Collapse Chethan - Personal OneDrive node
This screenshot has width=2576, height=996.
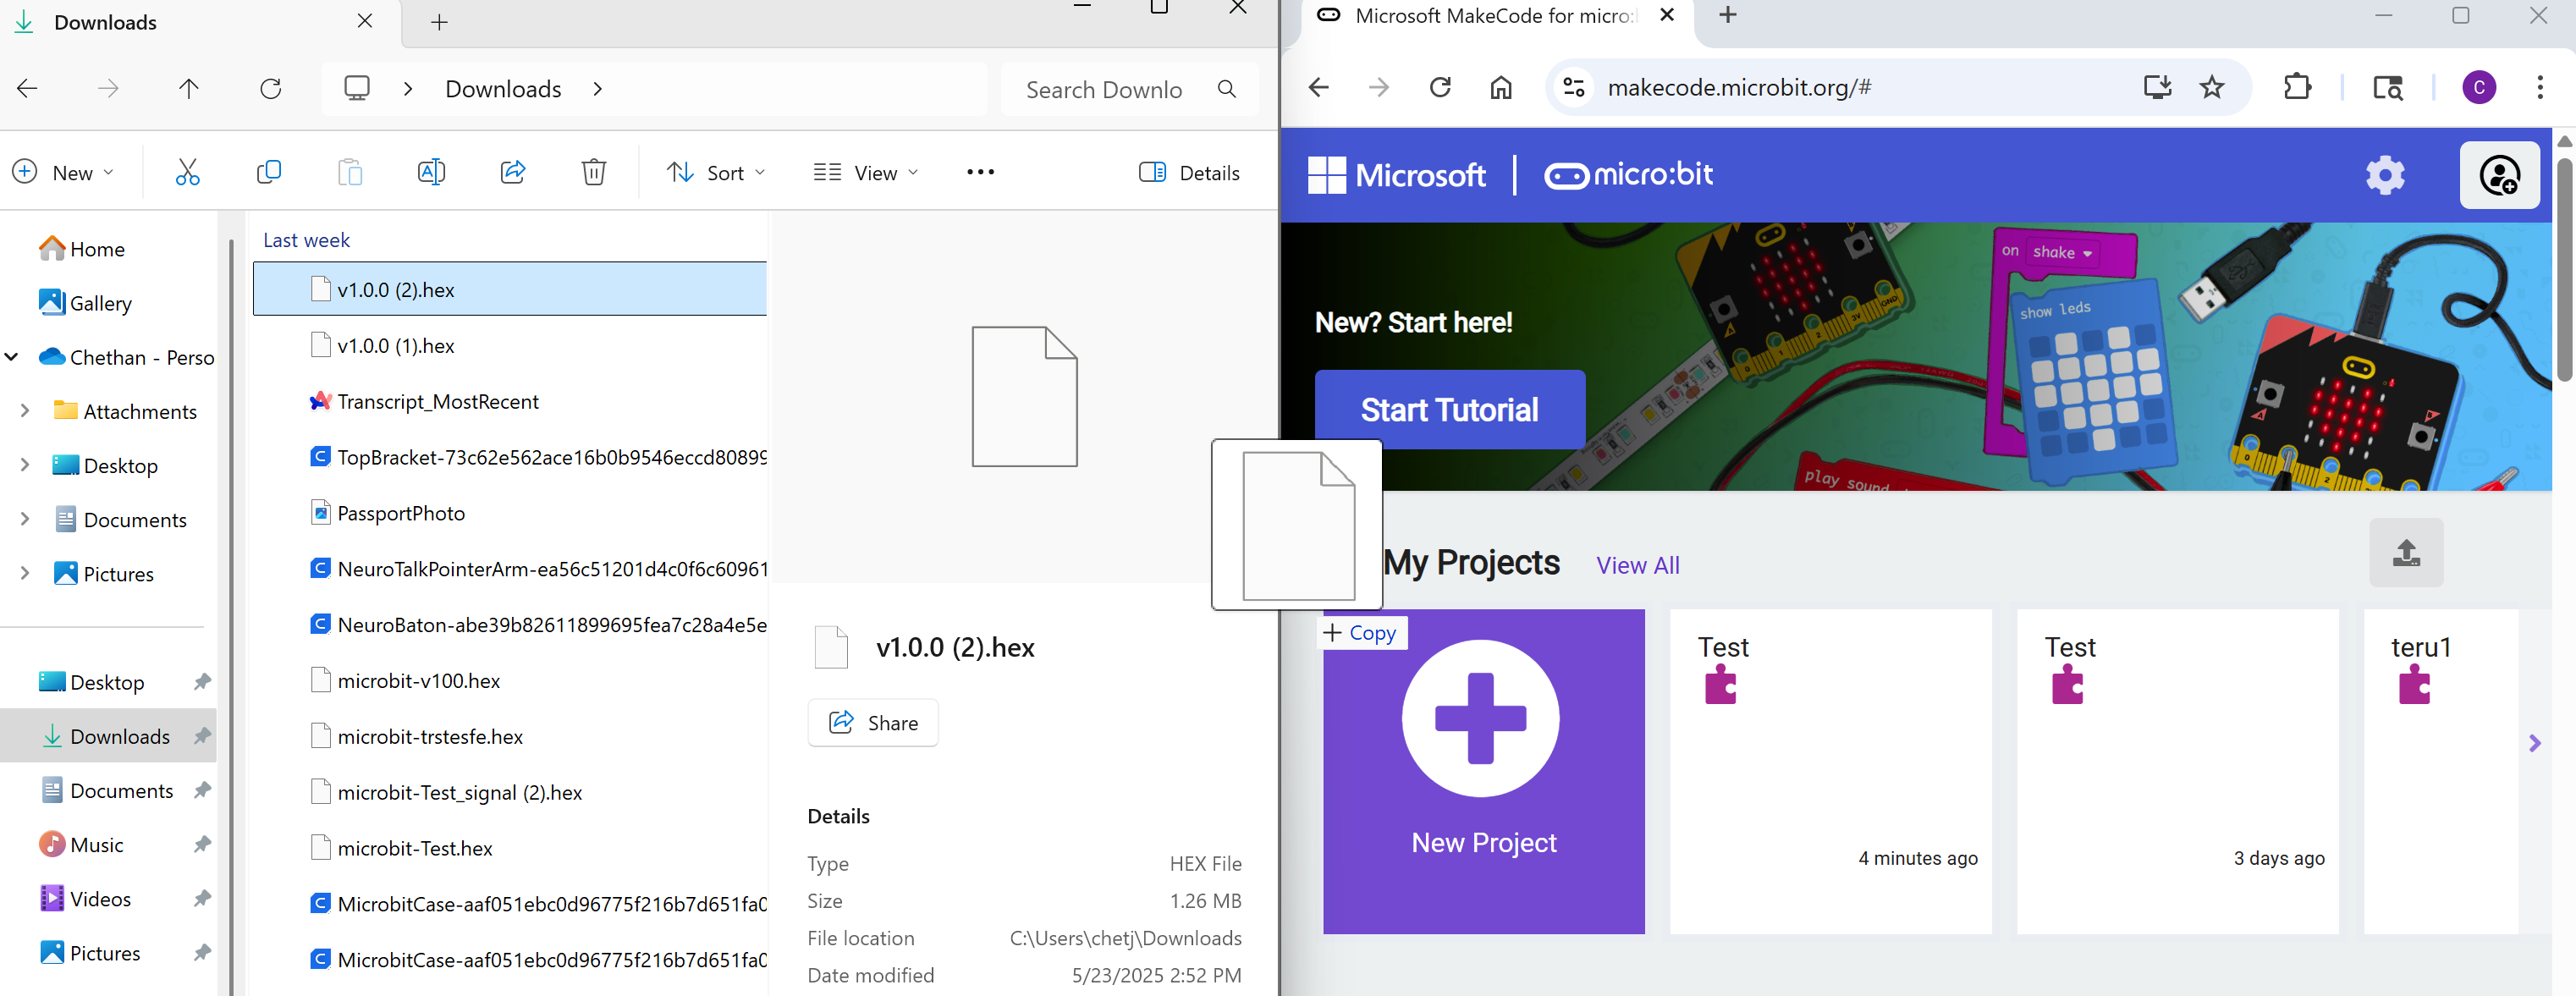point(12,357)
